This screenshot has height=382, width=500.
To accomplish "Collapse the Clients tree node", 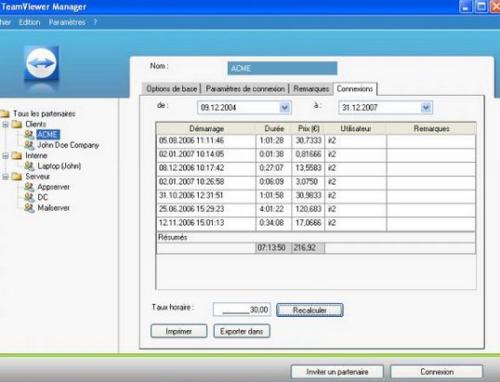I will (x=5, y=124).
